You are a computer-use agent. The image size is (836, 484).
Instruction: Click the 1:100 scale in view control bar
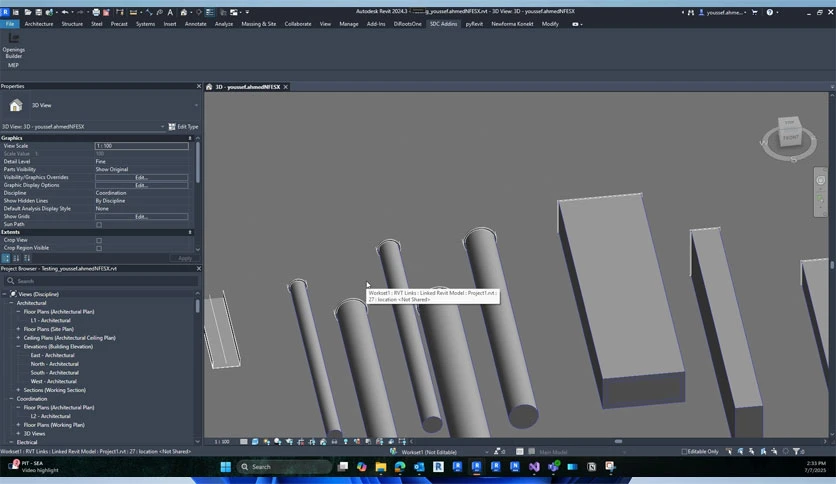[x=222, y=442]
